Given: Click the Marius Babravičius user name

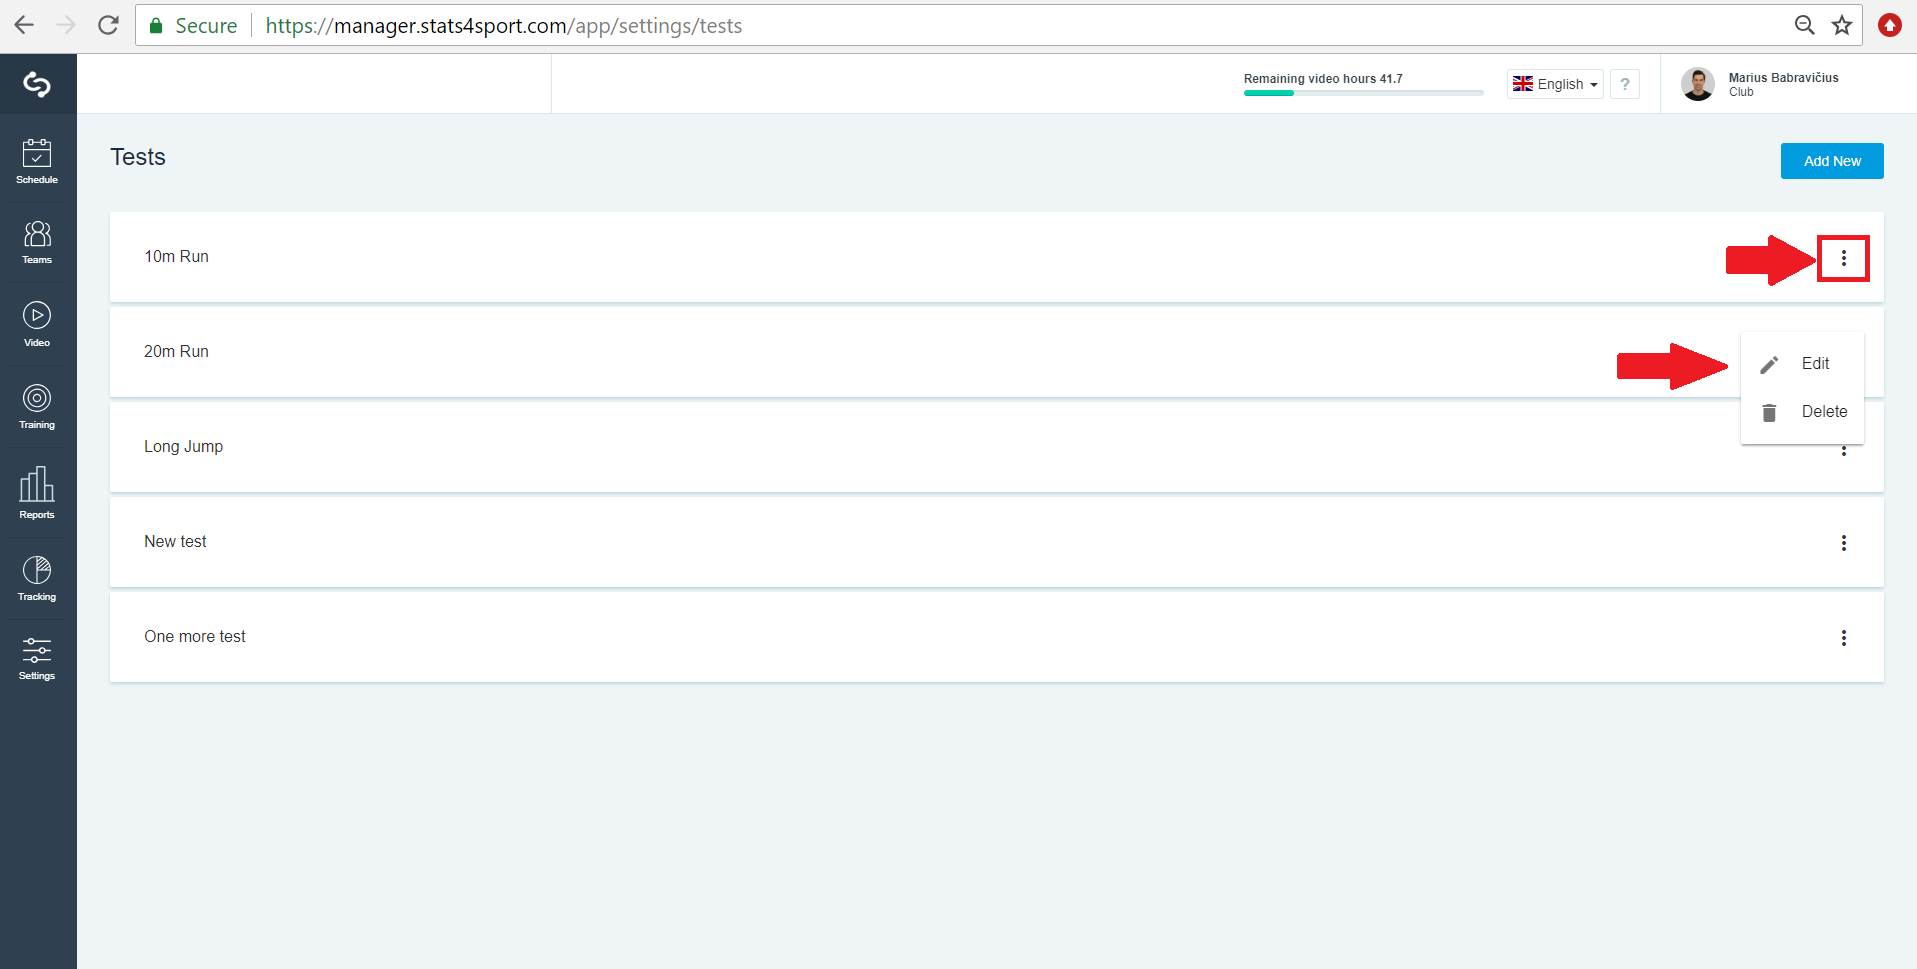Looking at the screenshot, I should pyautogui.click(x=1783, y=78).
